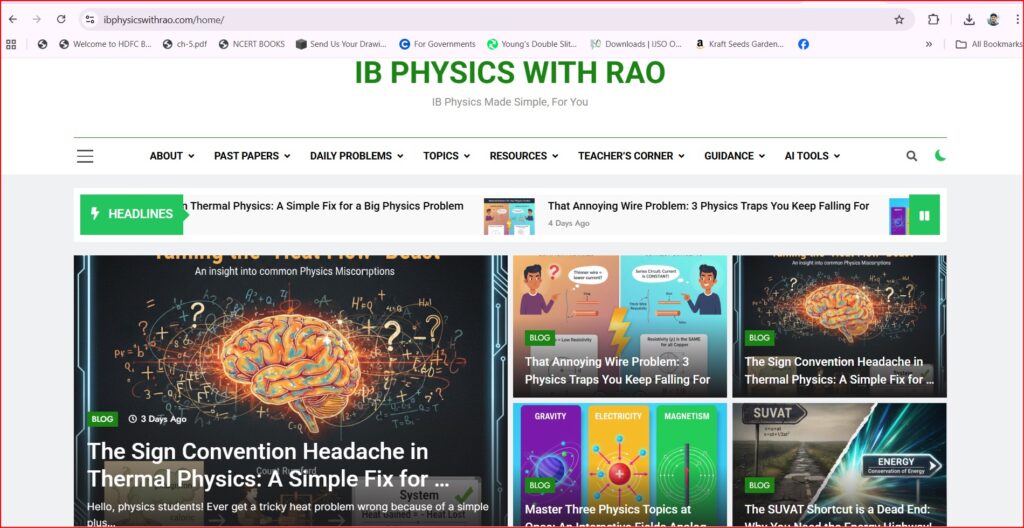Open the AI TOOLS menu

click(811, 156)
